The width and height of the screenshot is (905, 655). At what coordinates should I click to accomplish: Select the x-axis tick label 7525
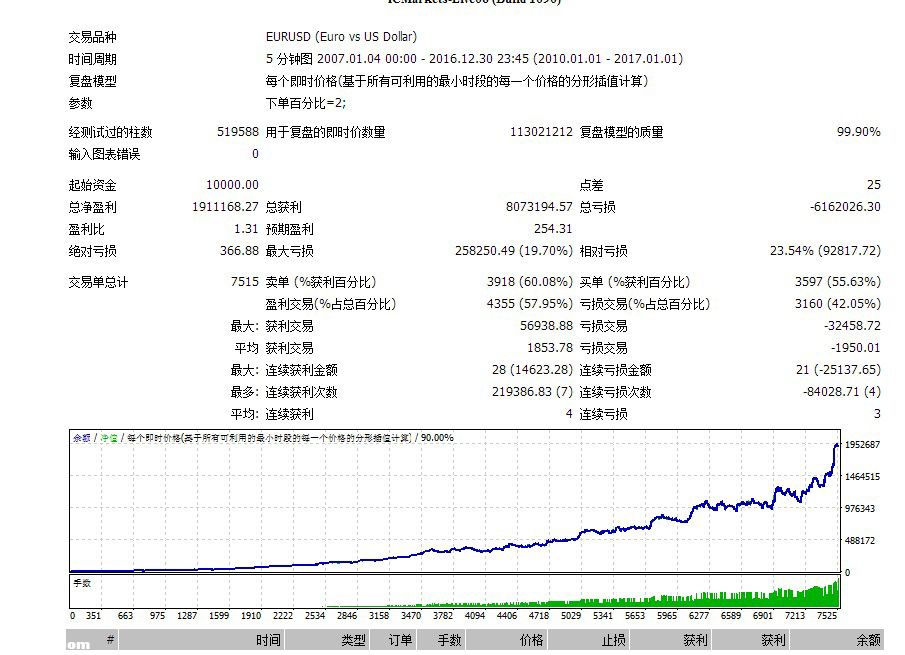[x=827, y=616]
